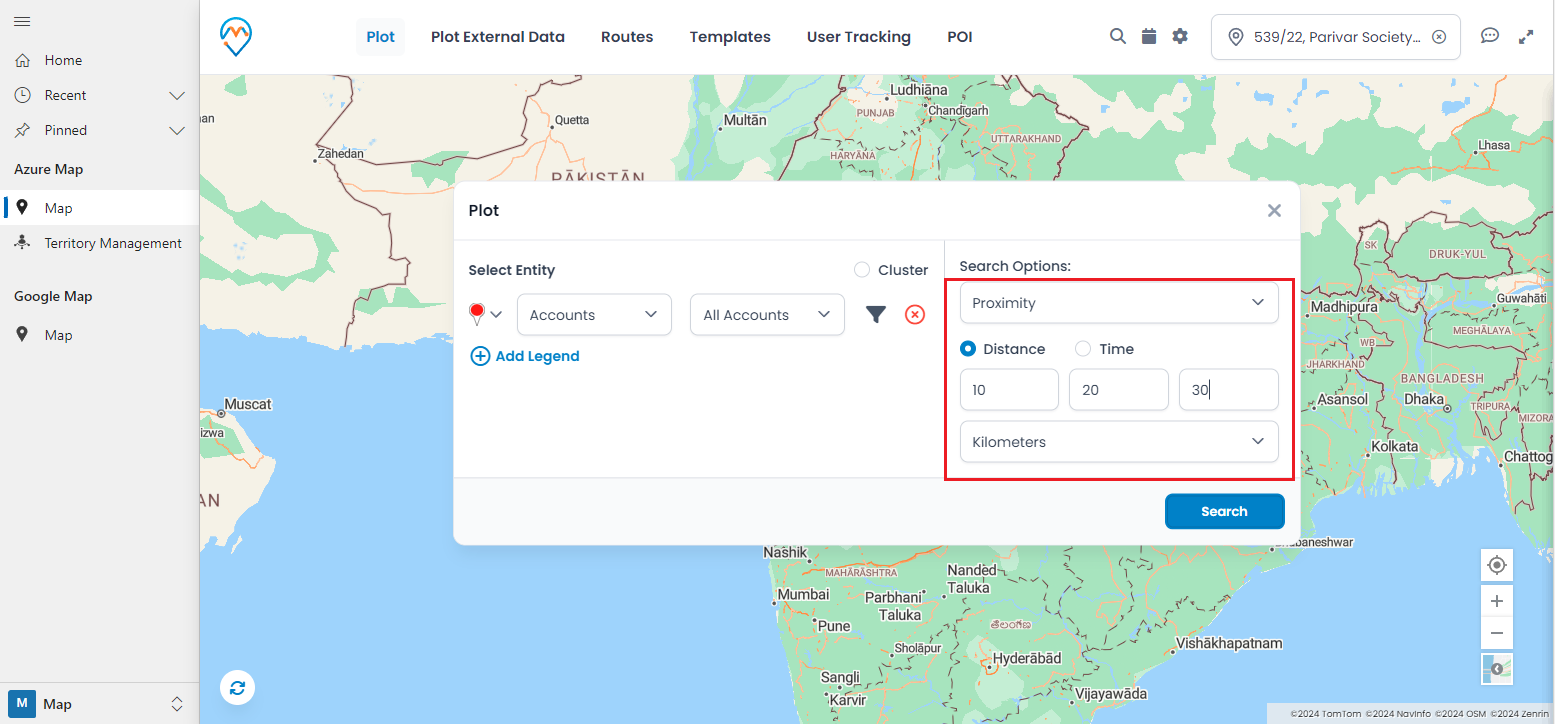Zoom in on the map

click(x=1496, y=601)
